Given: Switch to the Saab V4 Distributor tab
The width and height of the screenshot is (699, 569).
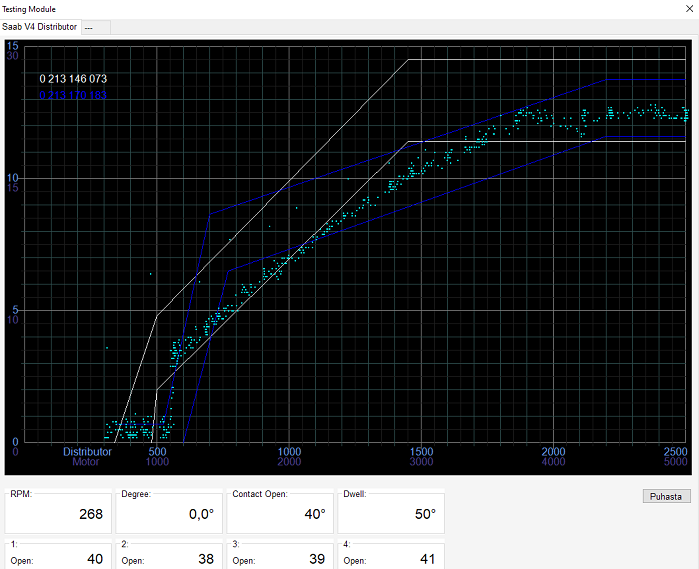Looking at the screenshot, I should point(40,27).
